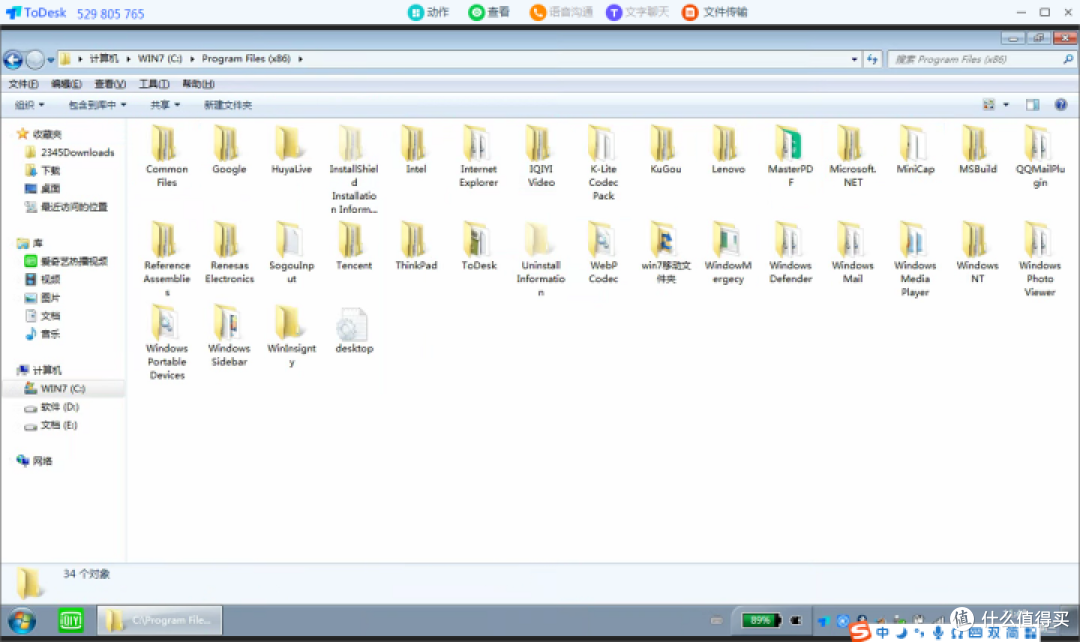Launch iQIYI from the taskbar

point(70,621)
